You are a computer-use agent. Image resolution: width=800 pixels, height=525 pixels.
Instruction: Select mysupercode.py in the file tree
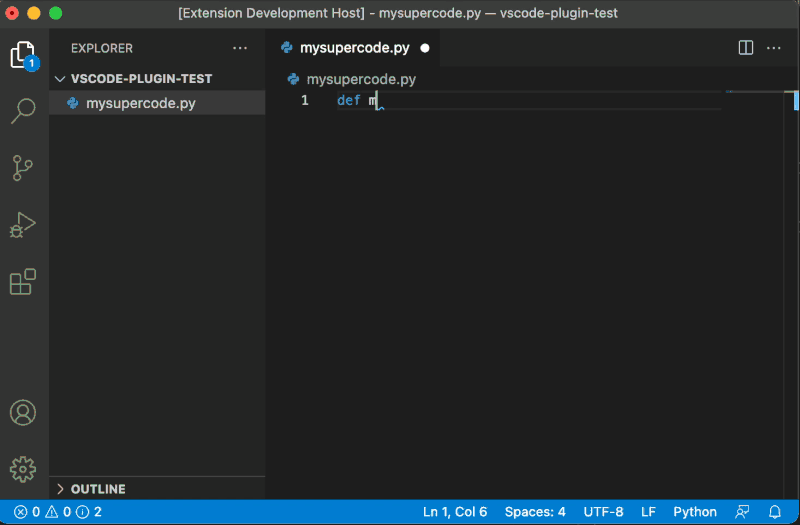(157, 103)
